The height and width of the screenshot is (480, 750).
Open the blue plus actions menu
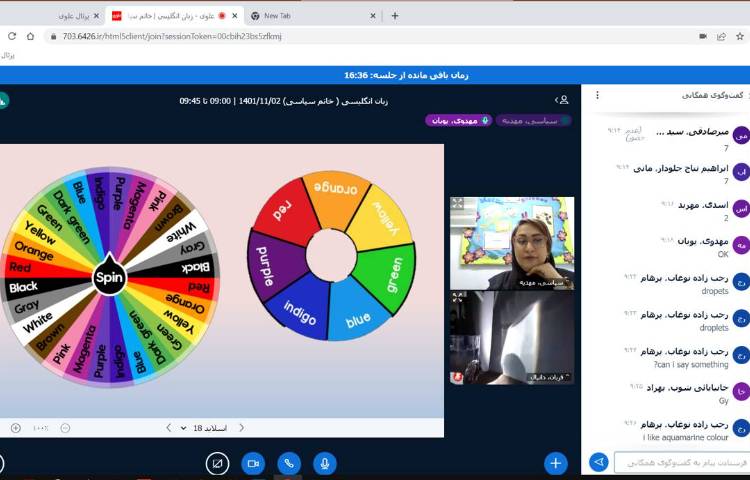[555, 463]
